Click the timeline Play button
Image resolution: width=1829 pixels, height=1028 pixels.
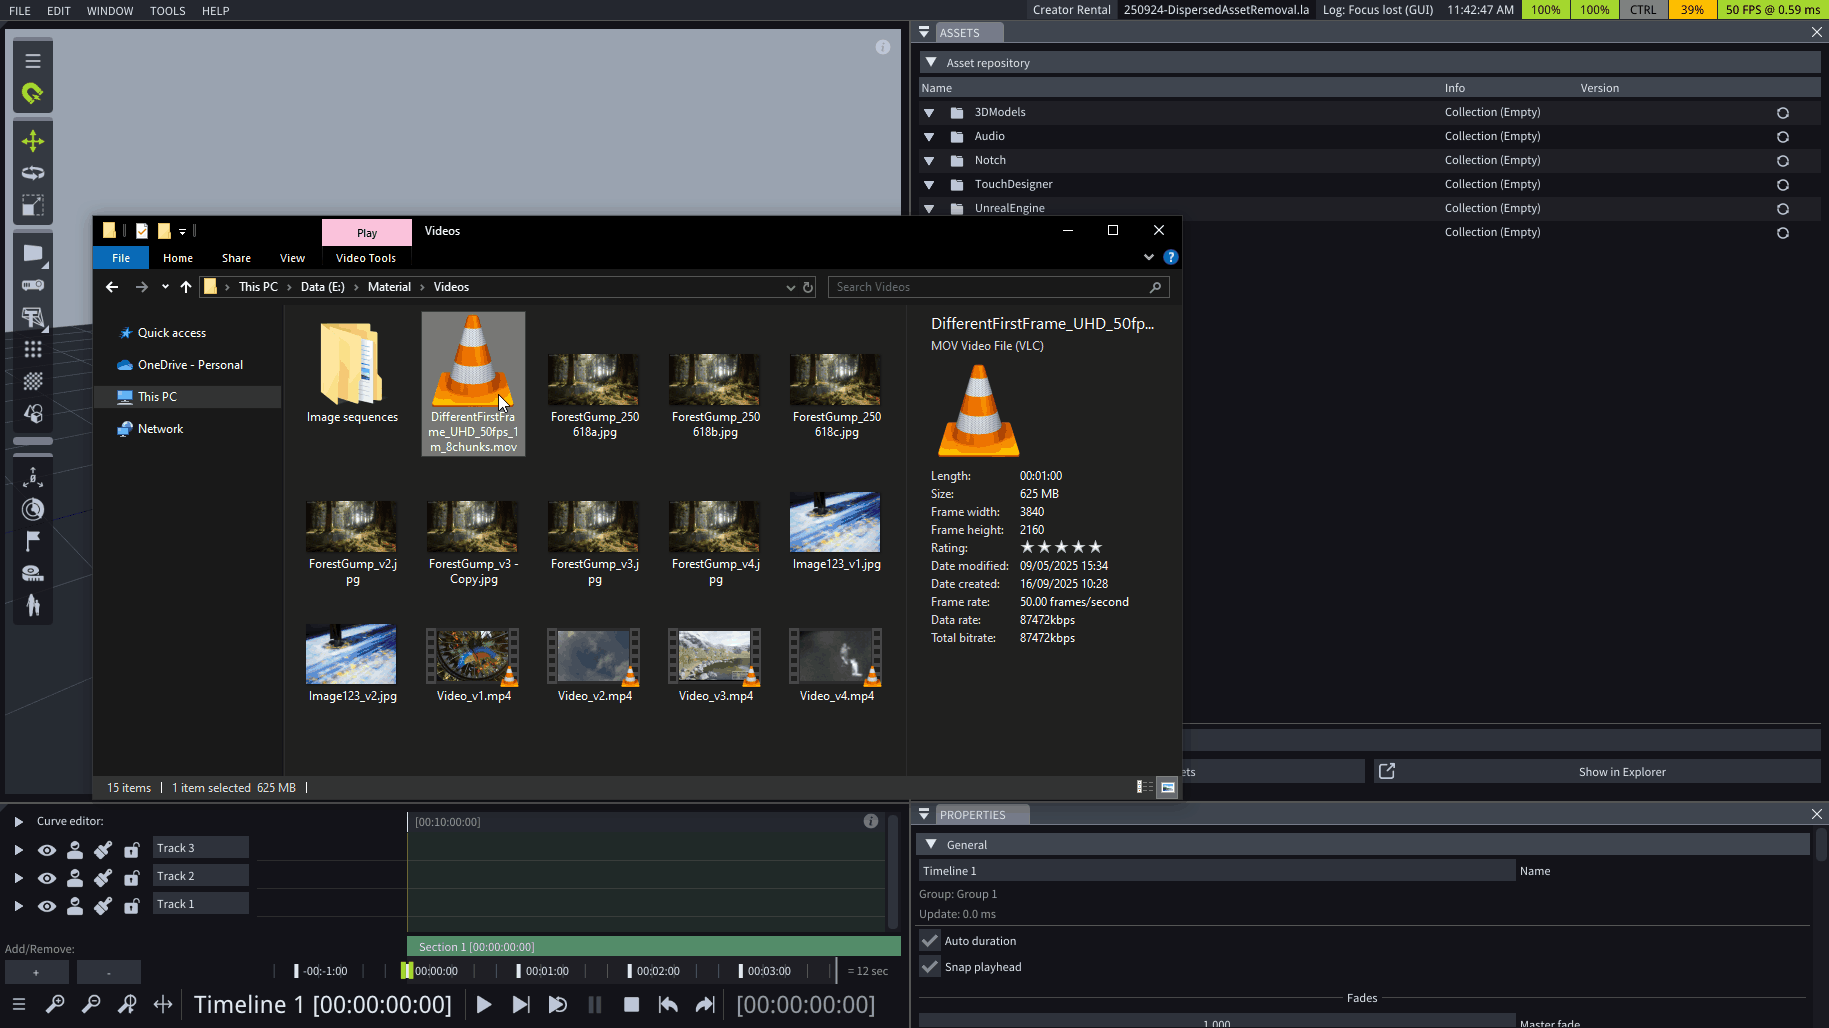point(484,1005)
